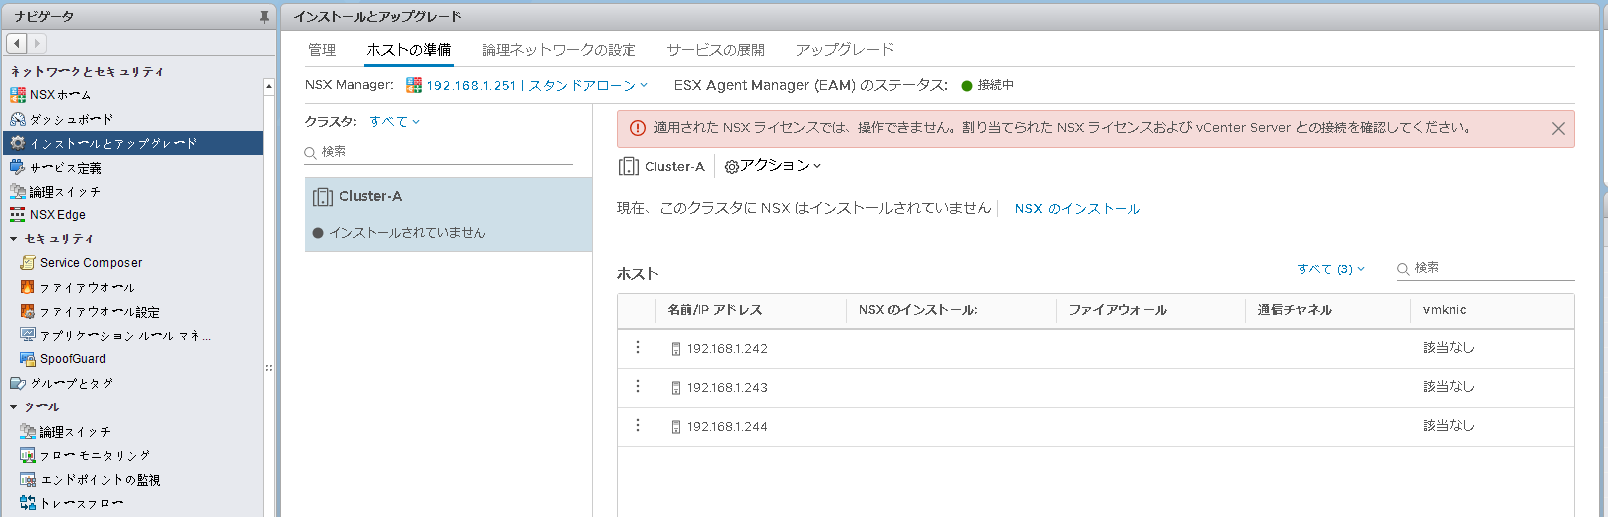Switch to the アップグレード tab

[x=845, y=50]
